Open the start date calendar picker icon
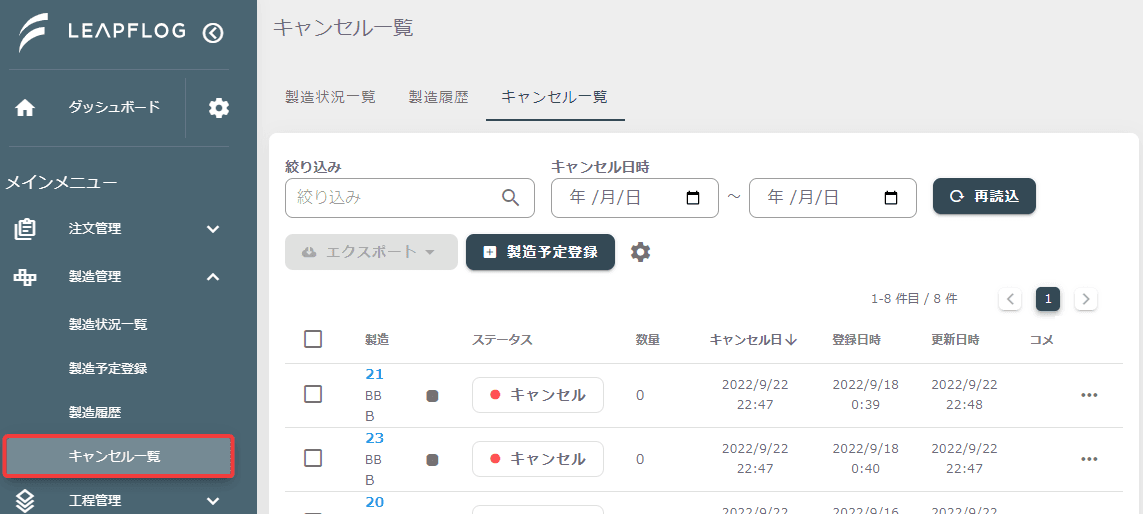 pyautogui.click(x=693, y=198)
